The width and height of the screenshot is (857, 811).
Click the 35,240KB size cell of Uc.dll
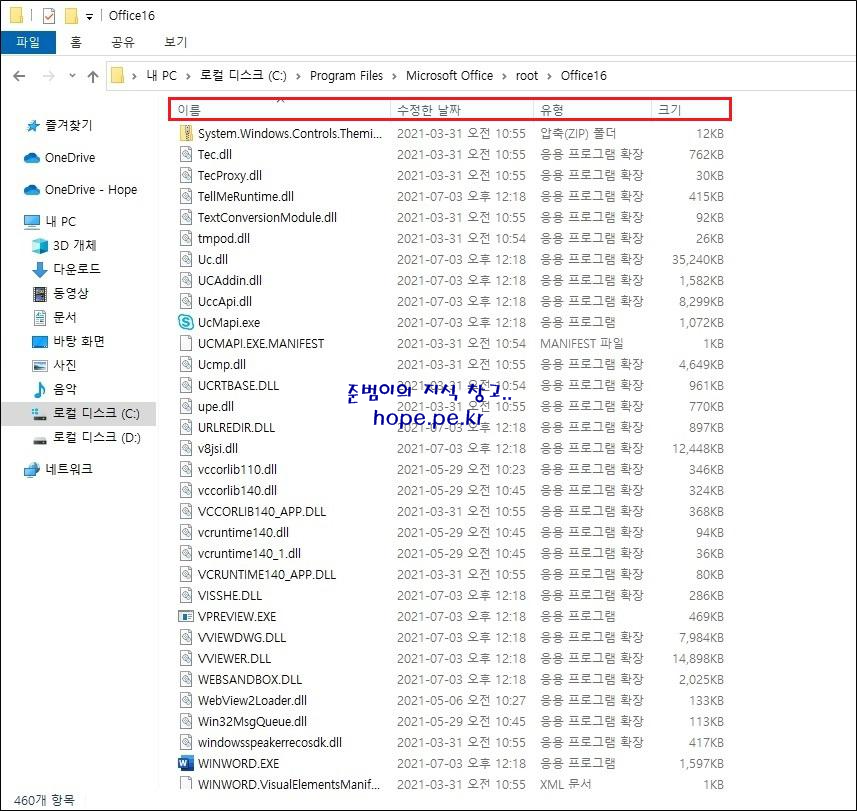pos(697,260)
